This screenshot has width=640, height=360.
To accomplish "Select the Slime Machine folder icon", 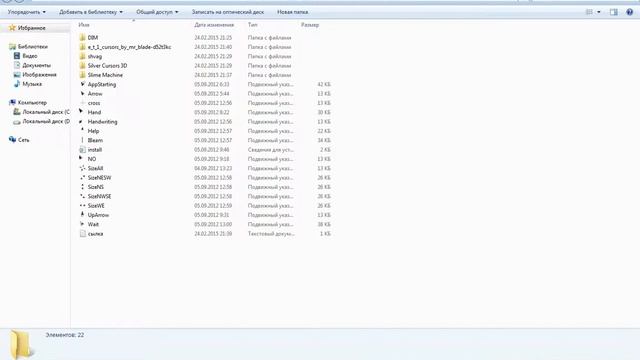I will point(82,75).
